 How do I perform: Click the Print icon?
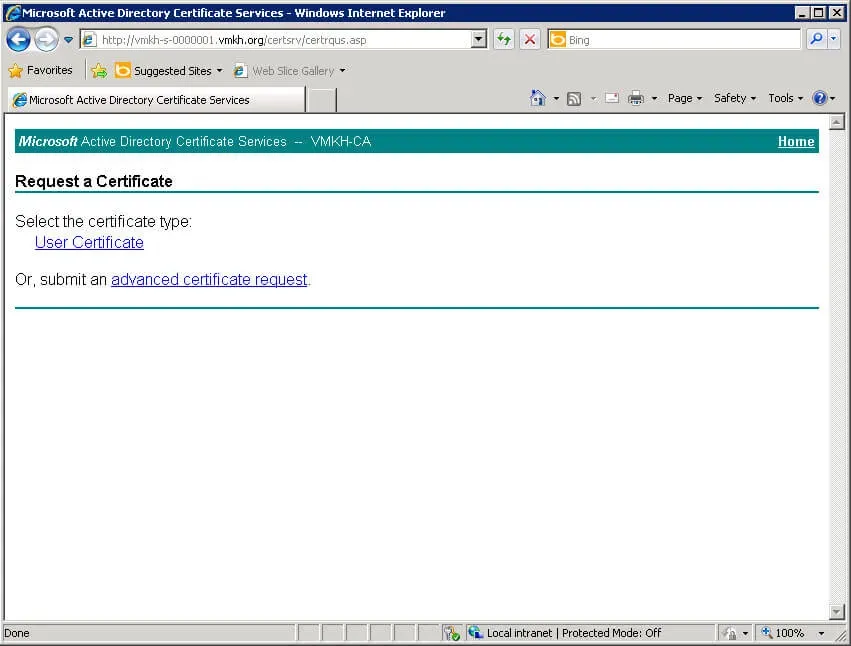(x=636, y=98)
